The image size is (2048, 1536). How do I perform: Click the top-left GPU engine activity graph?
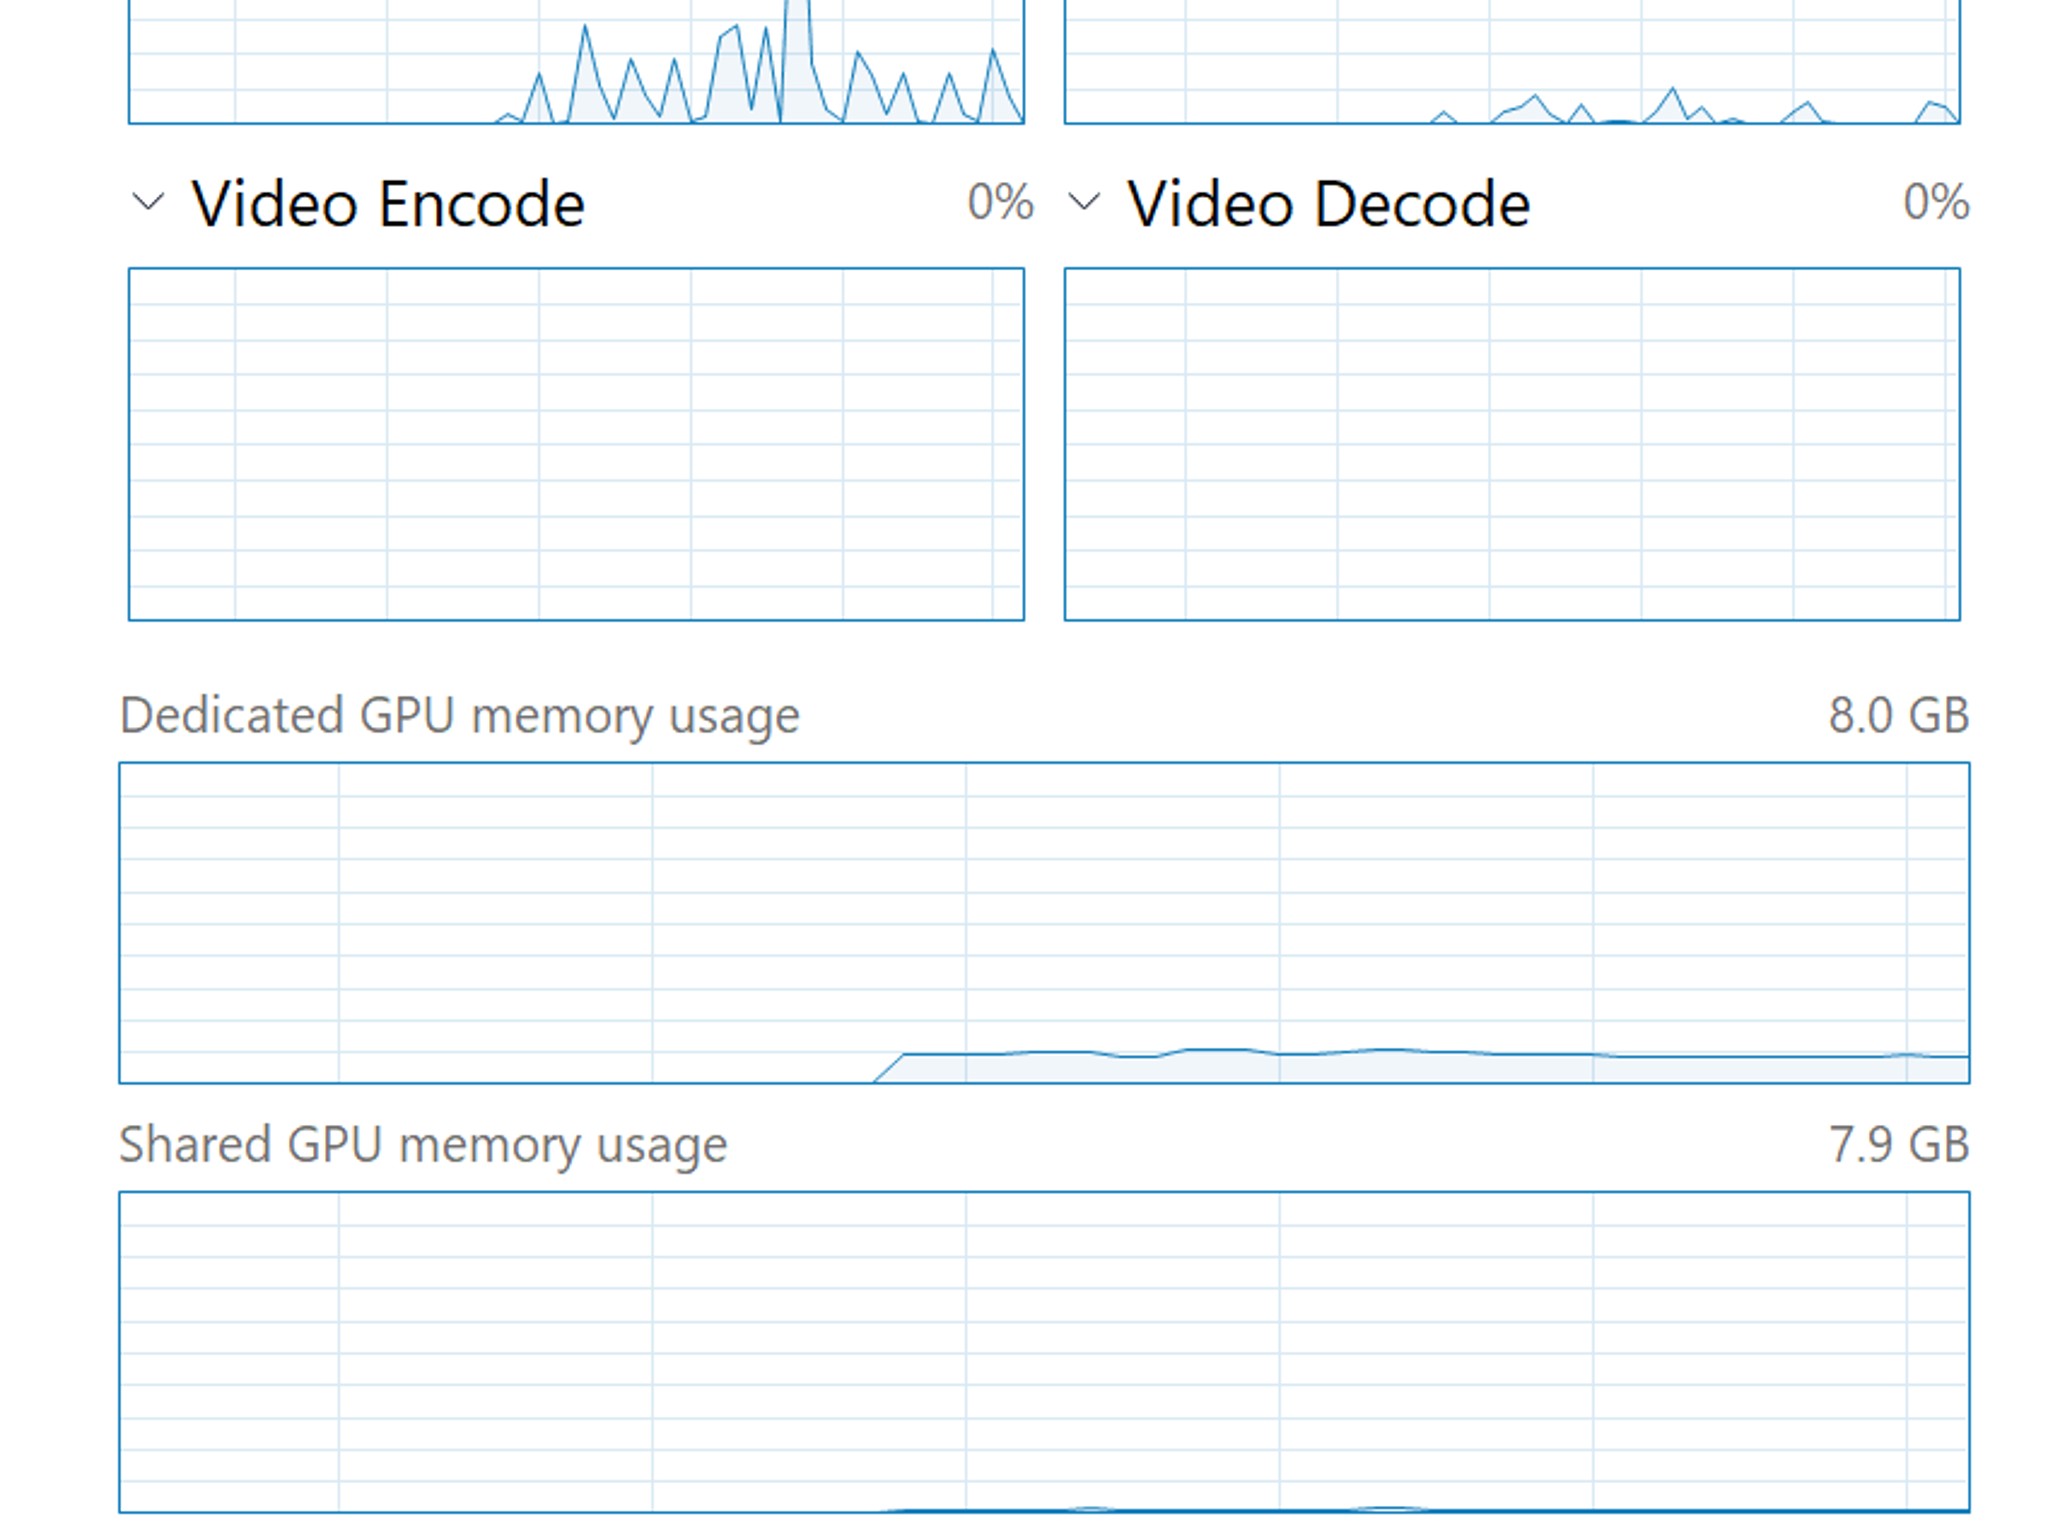pyautogui.click(x=576, y=62)
